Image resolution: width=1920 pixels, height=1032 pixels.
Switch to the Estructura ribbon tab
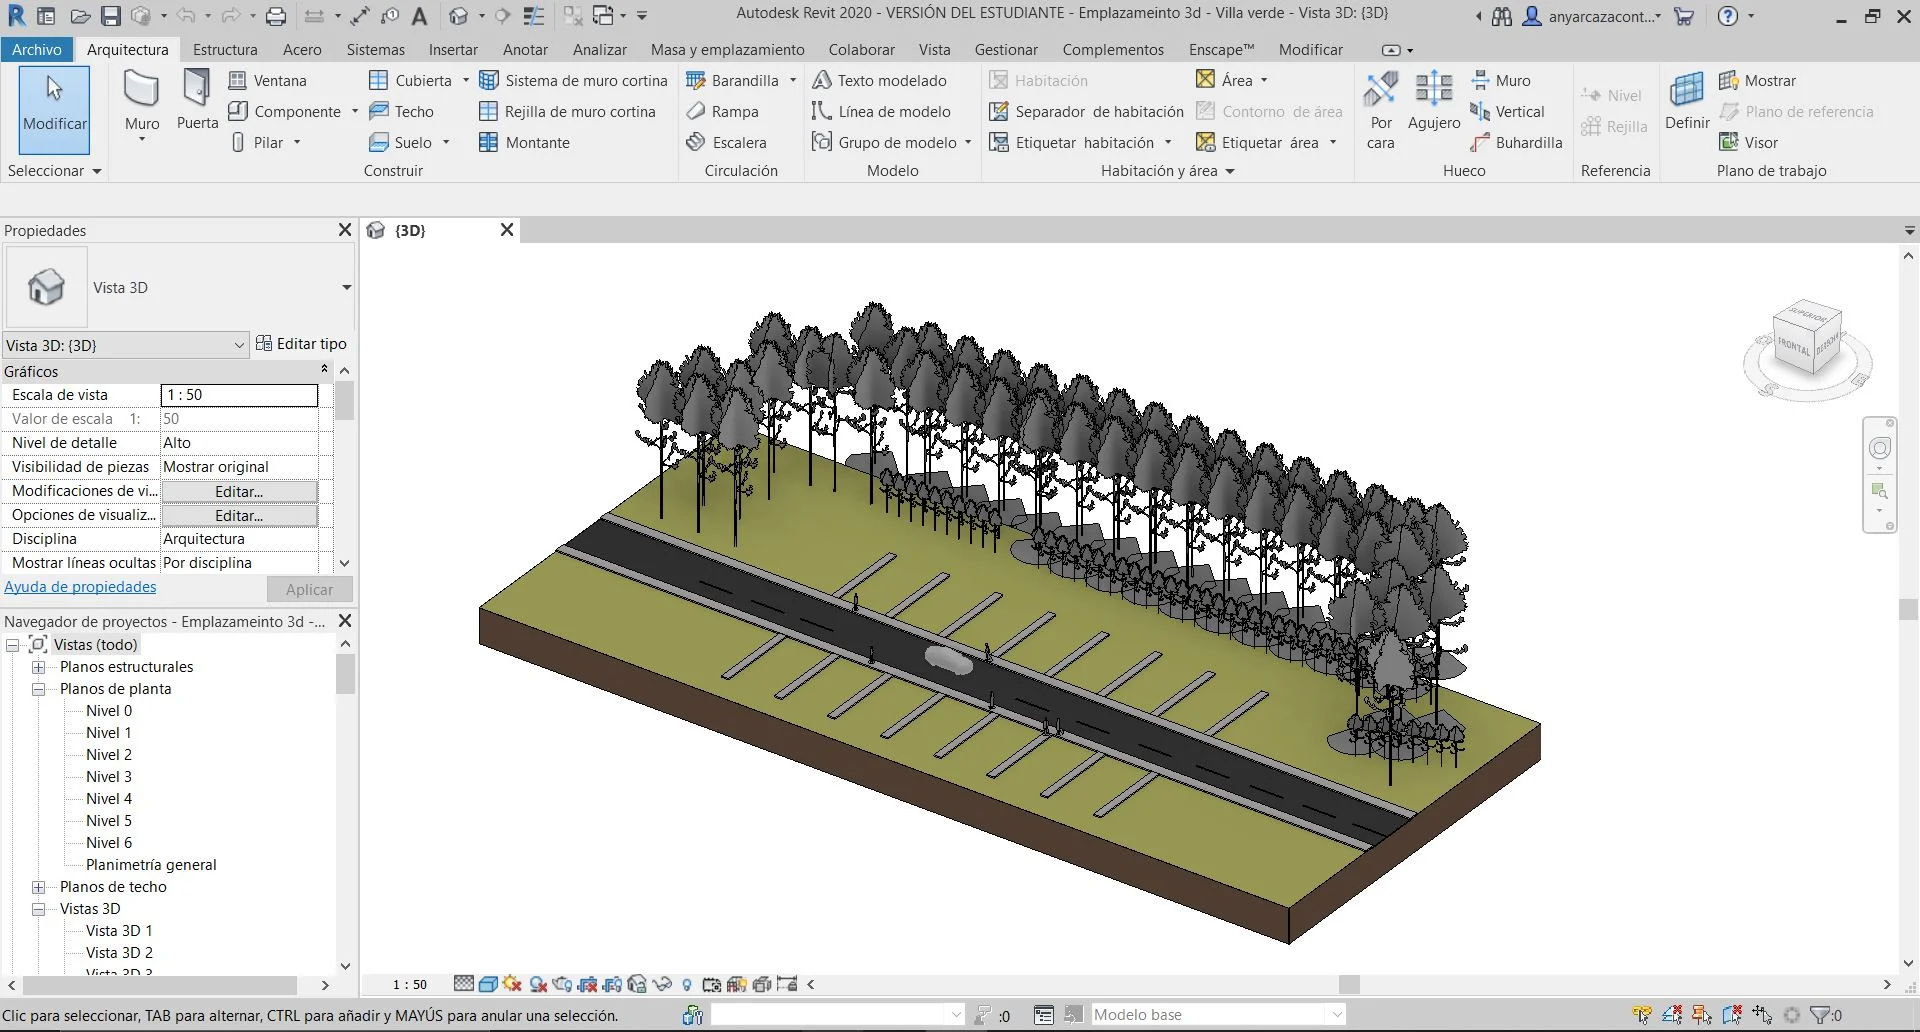tap(225, 50)
